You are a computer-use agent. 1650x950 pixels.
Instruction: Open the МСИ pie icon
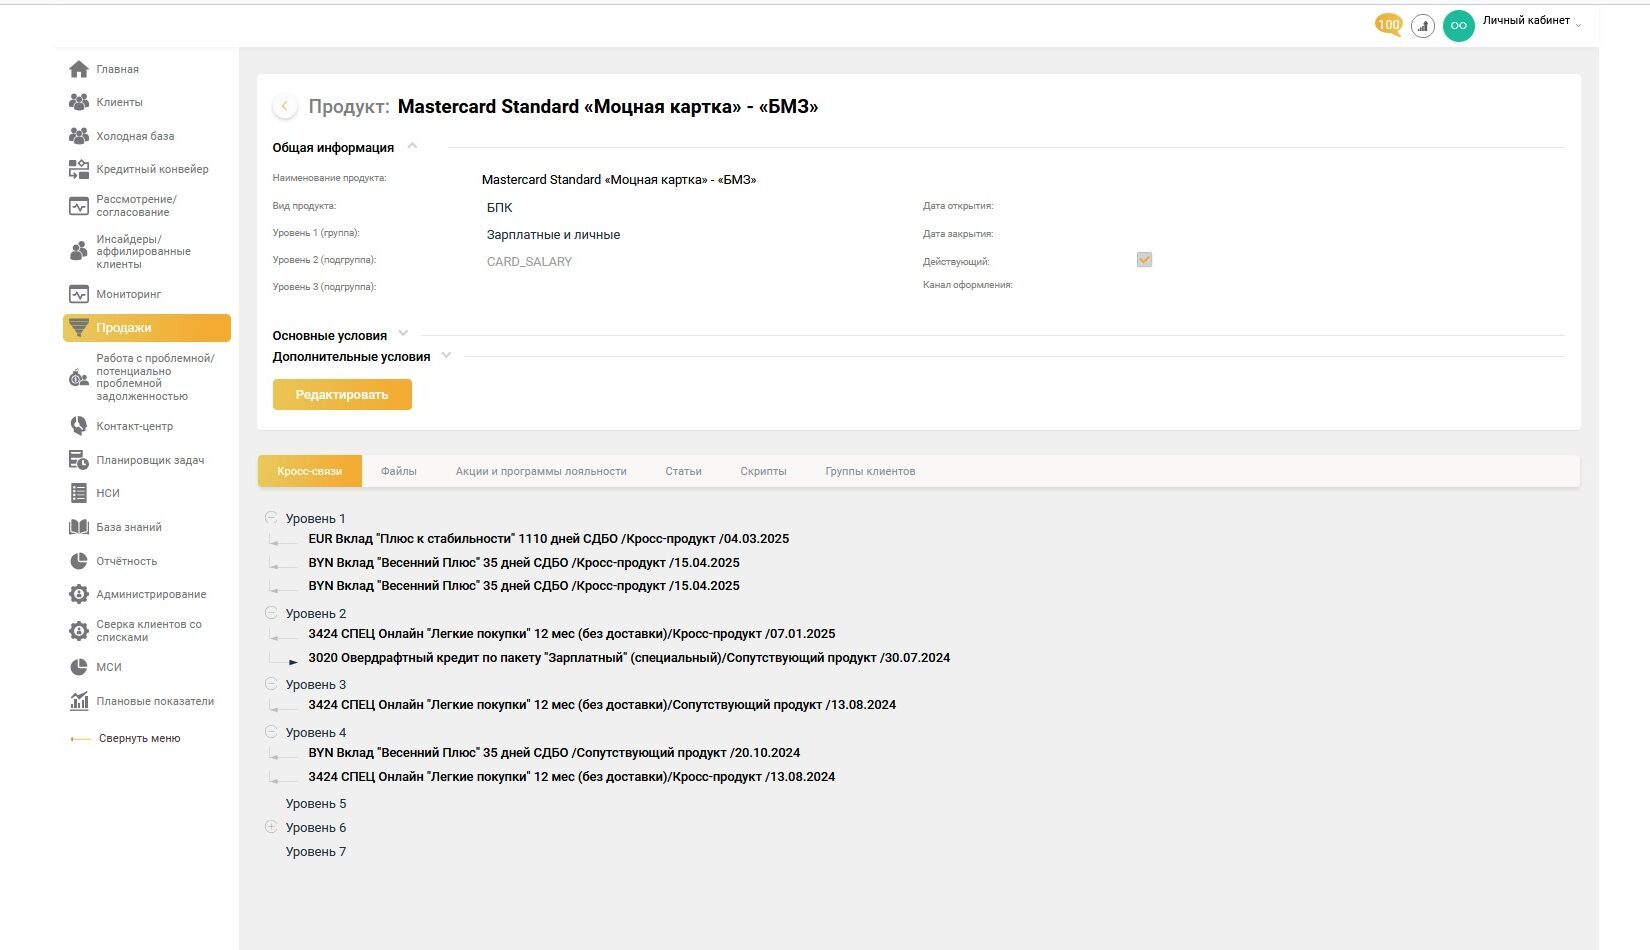pyautogui.click(x=79, y=667)
